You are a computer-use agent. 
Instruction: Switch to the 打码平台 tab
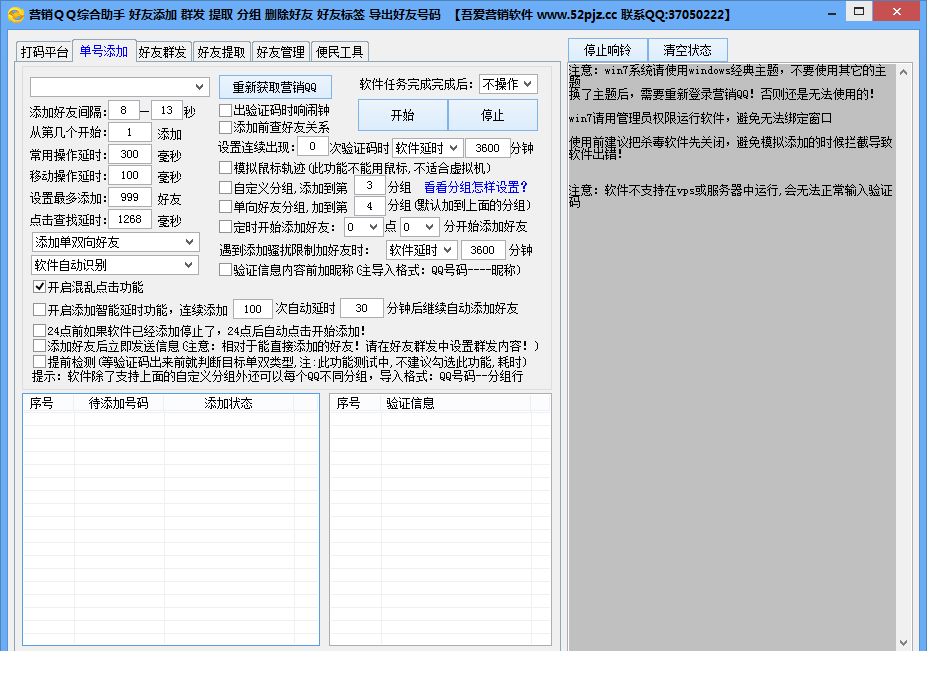[x=44, y=52]
